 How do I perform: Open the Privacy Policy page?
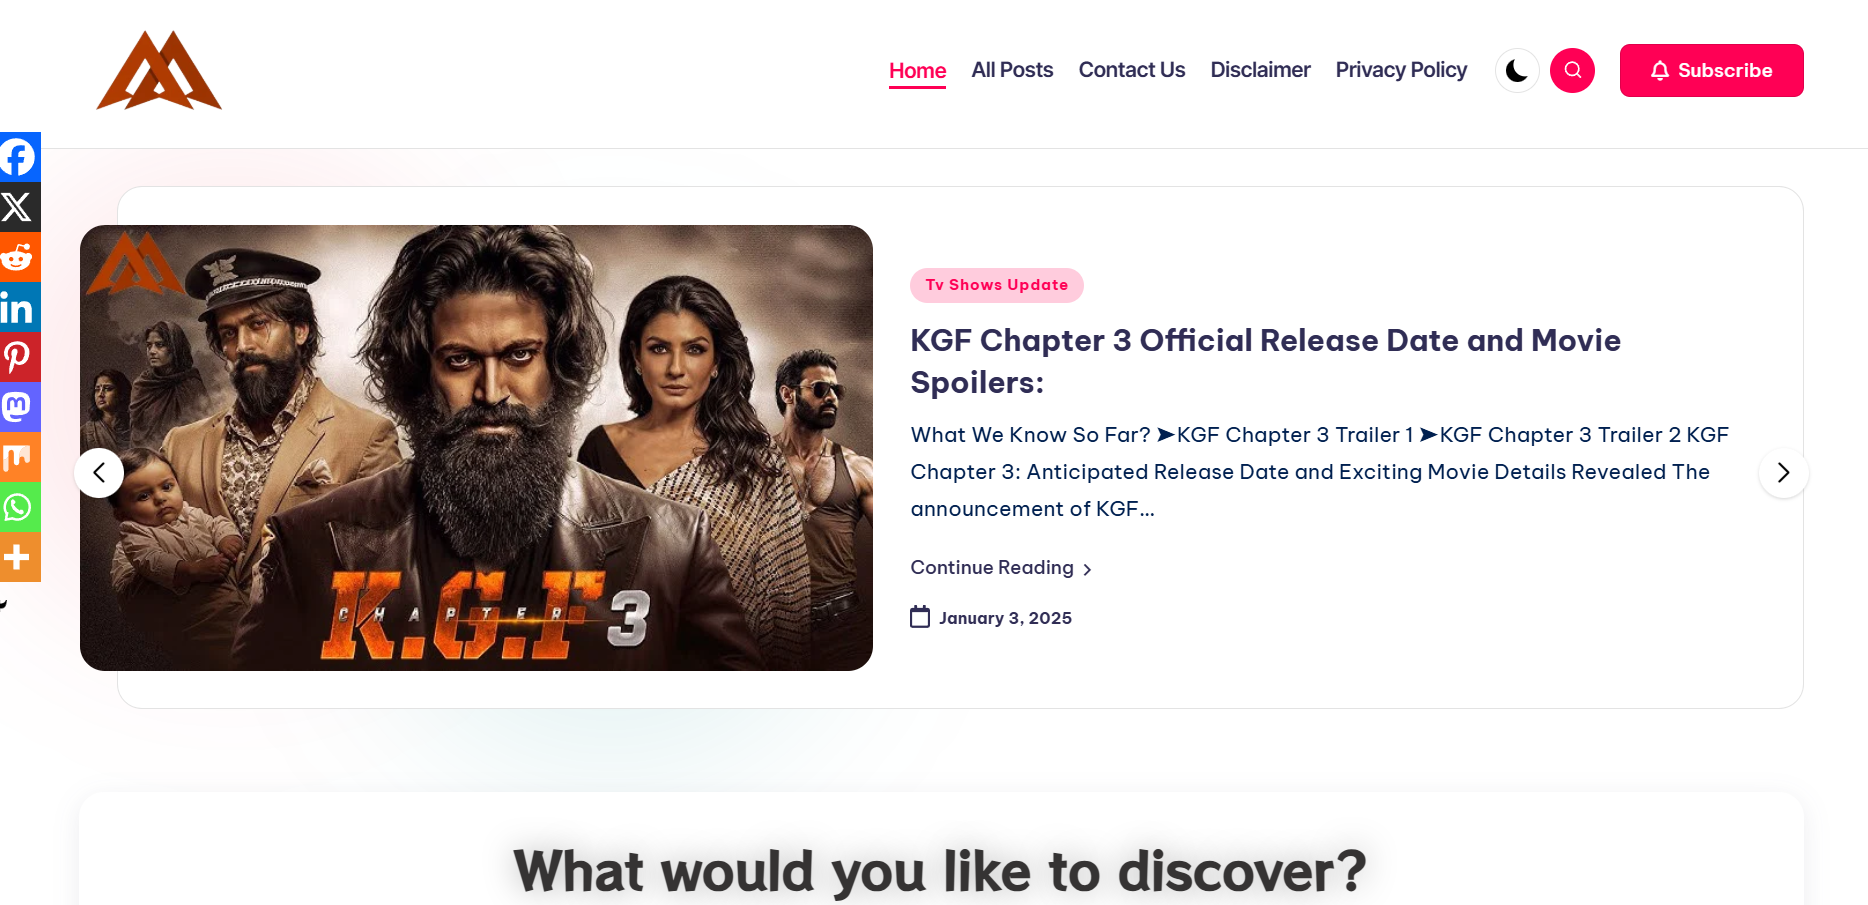pos(1401,70)
